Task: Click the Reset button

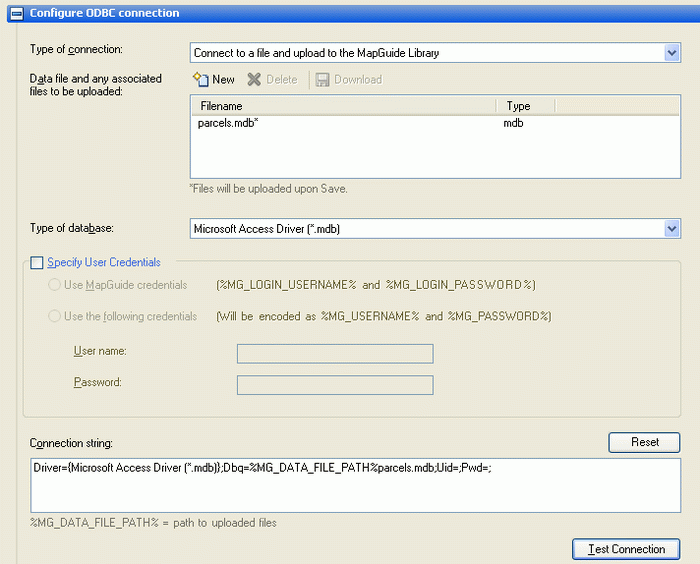Action: click(644, 442)
